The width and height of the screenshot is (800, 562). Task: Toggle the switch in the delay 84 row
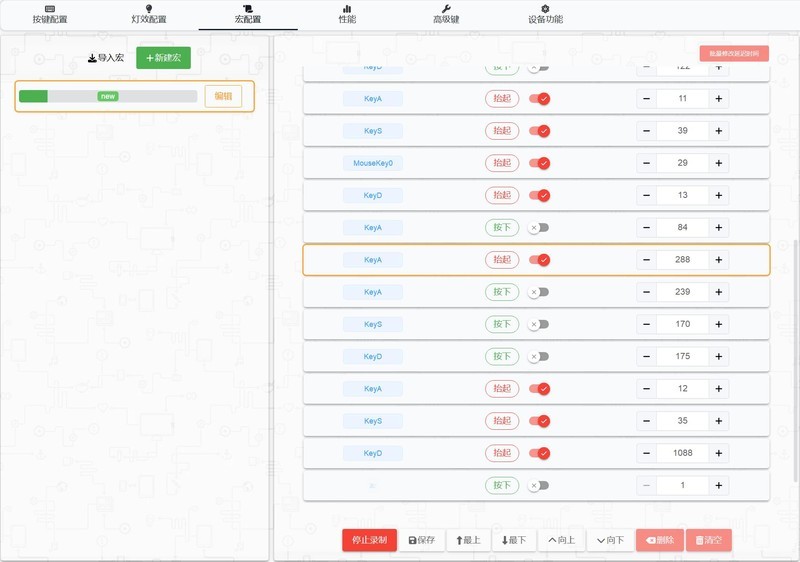pos(538,228)
